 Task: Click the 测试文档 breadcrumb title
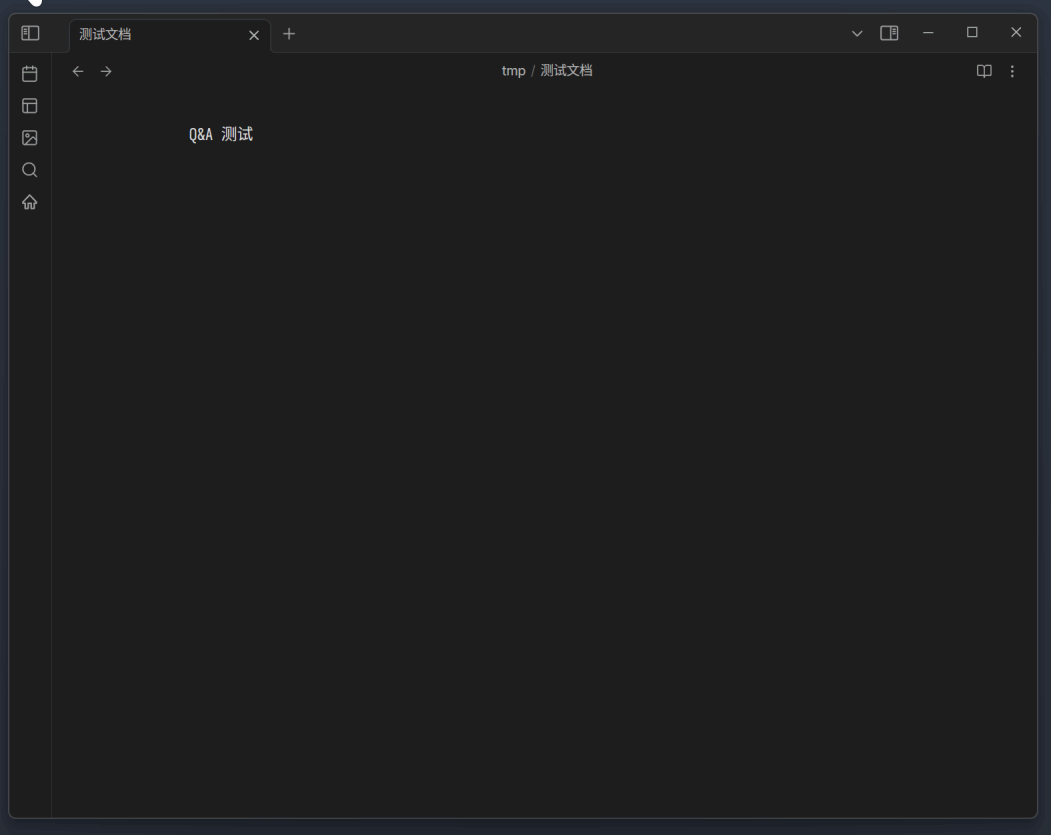click(x=566, y=71)
